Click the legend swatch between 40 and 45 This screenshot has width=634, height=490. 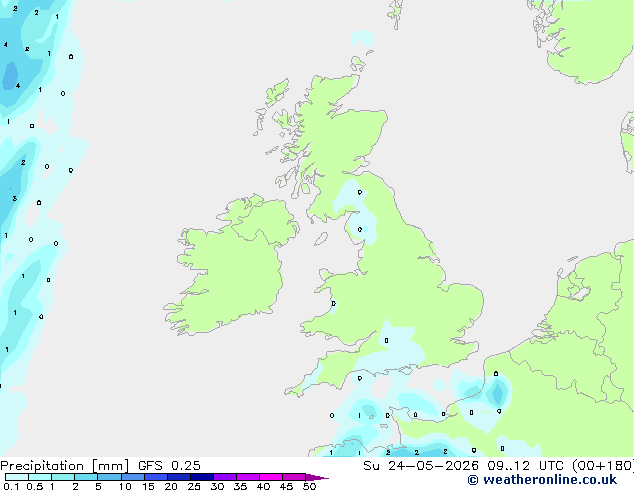coord(271,477)
